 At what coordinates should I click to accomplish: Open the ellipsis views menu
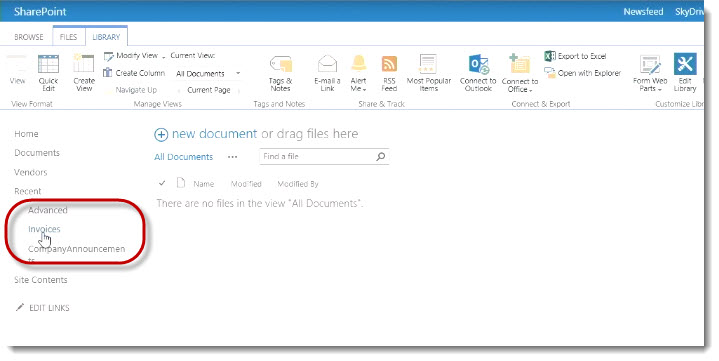click(232, 157)
